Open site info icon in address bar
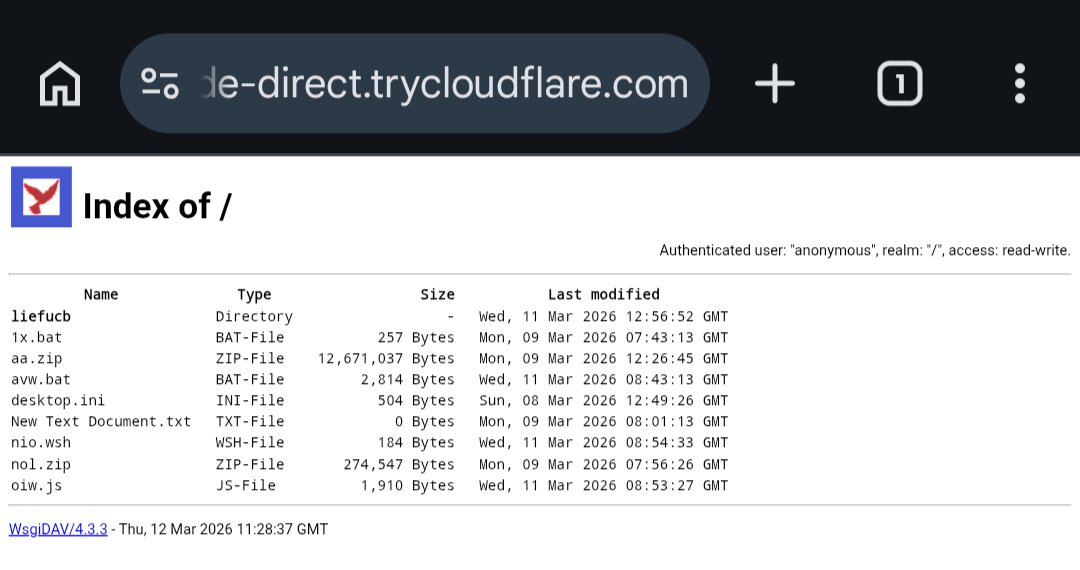Image resolution: width=1080 pixels, height=570 pixels. coord(159,84)
